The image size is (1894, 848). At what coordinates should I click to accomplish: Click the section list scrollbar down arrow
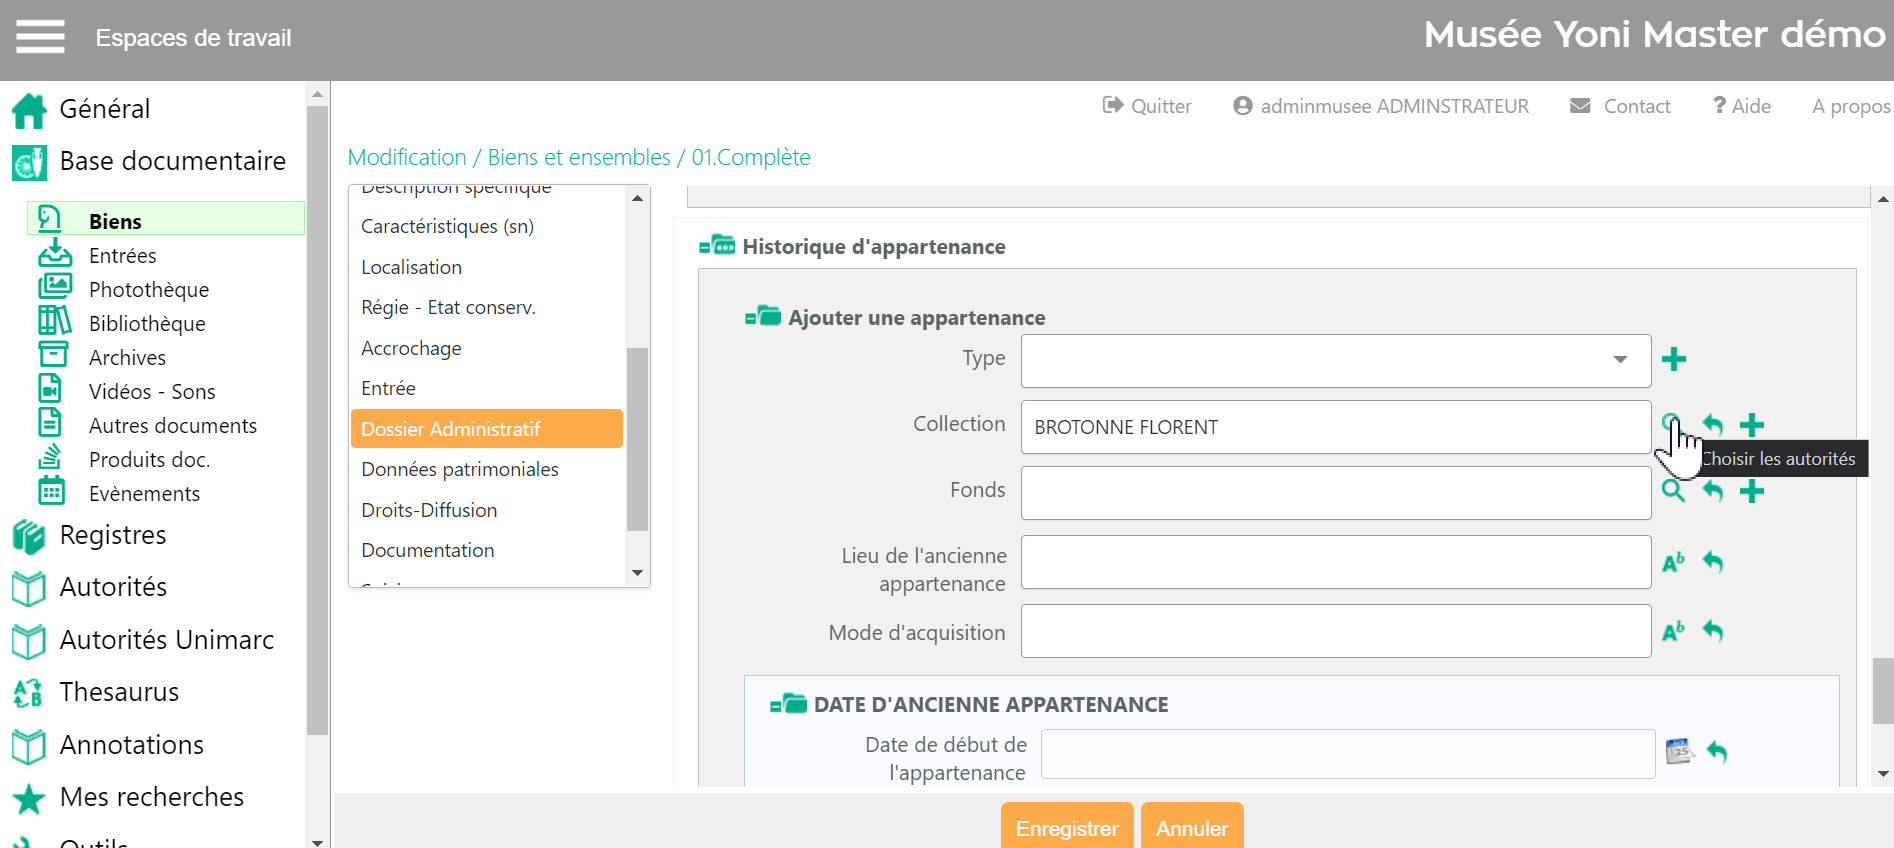tap(637, 573)
